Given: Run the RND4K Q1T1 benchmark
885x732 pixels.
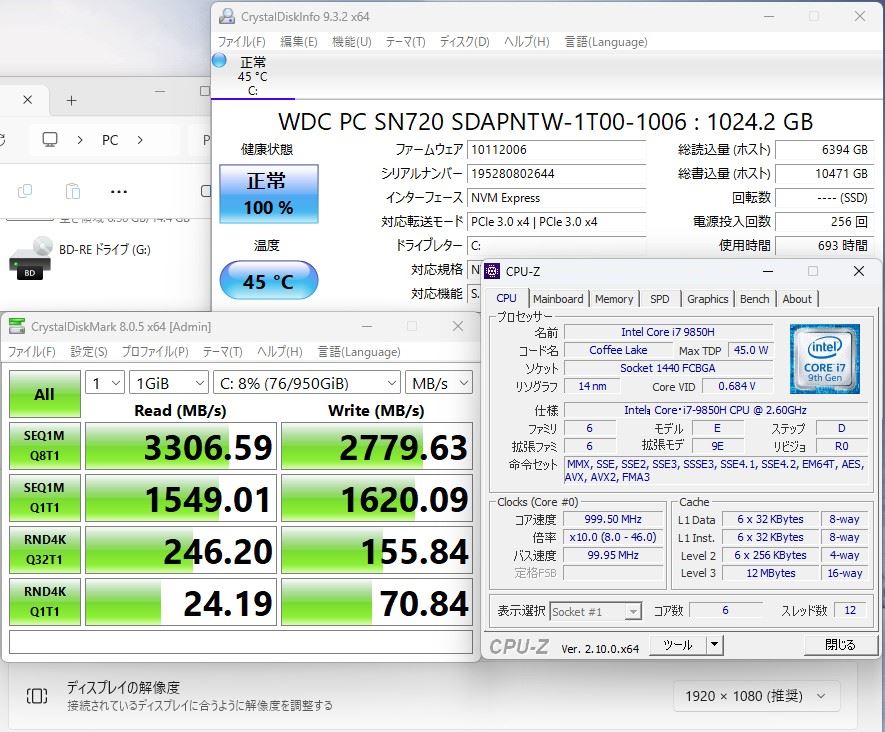Looking at the screenshot, I should [x=45, y=602].
